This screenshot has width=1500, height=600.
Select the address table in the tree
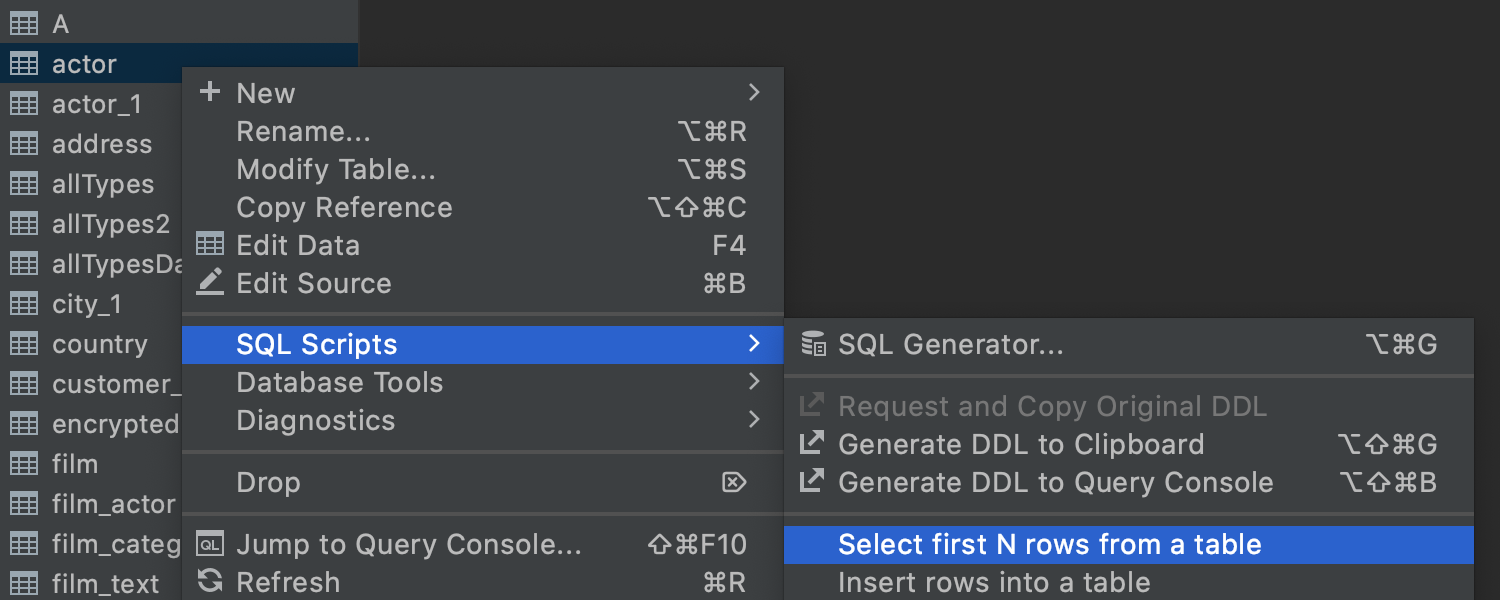pos(101,144)
